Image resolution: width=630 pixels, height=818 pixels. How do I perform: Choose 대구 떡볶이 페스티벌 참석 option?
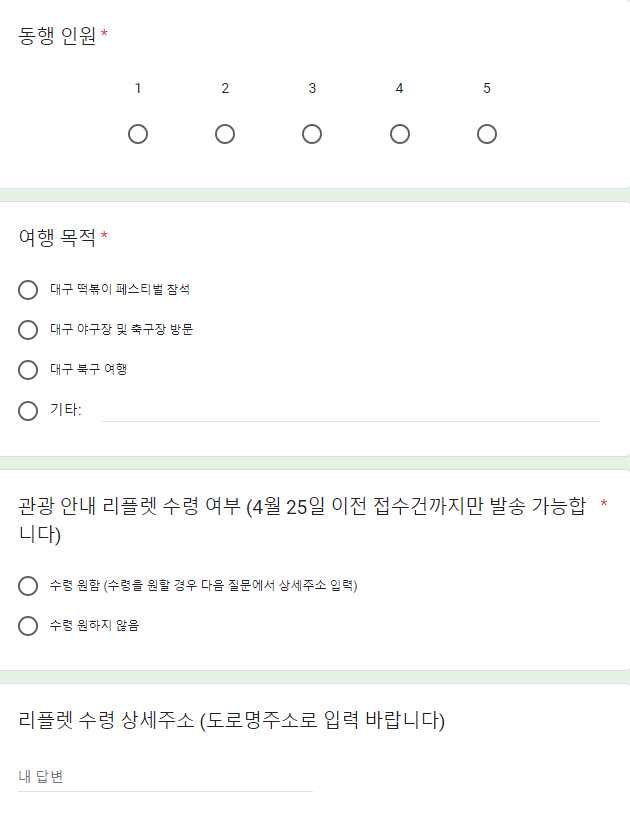[x=27, y=290]
